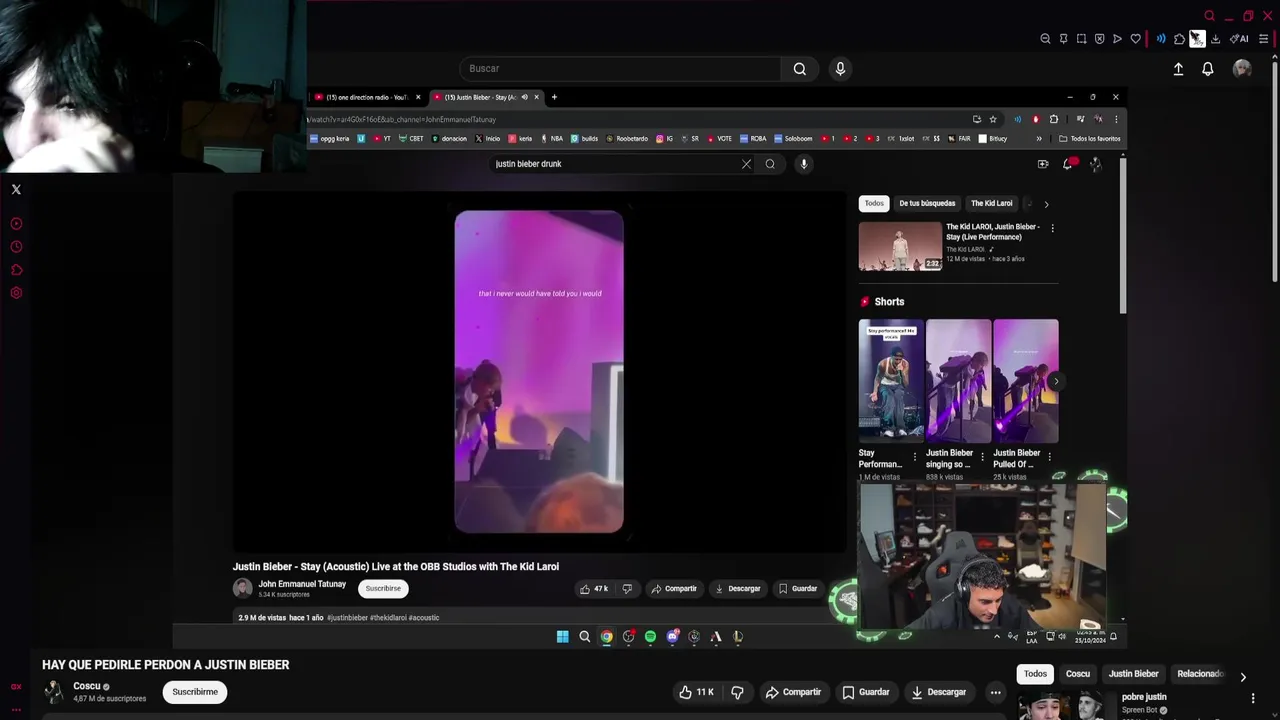Open inner YouTube notifications bell with badge
The width and height of the screenshot is (1280, 720).
click(x=1068, y=164)
